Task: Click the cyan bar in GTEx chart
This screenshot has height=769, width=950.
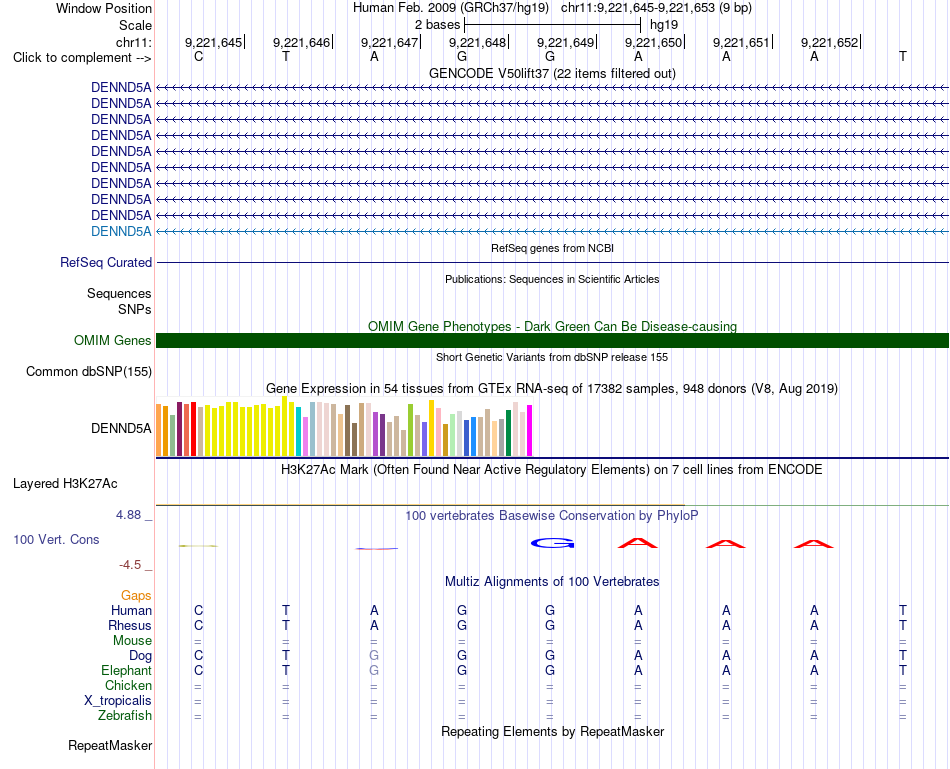Action: point(299,431)
